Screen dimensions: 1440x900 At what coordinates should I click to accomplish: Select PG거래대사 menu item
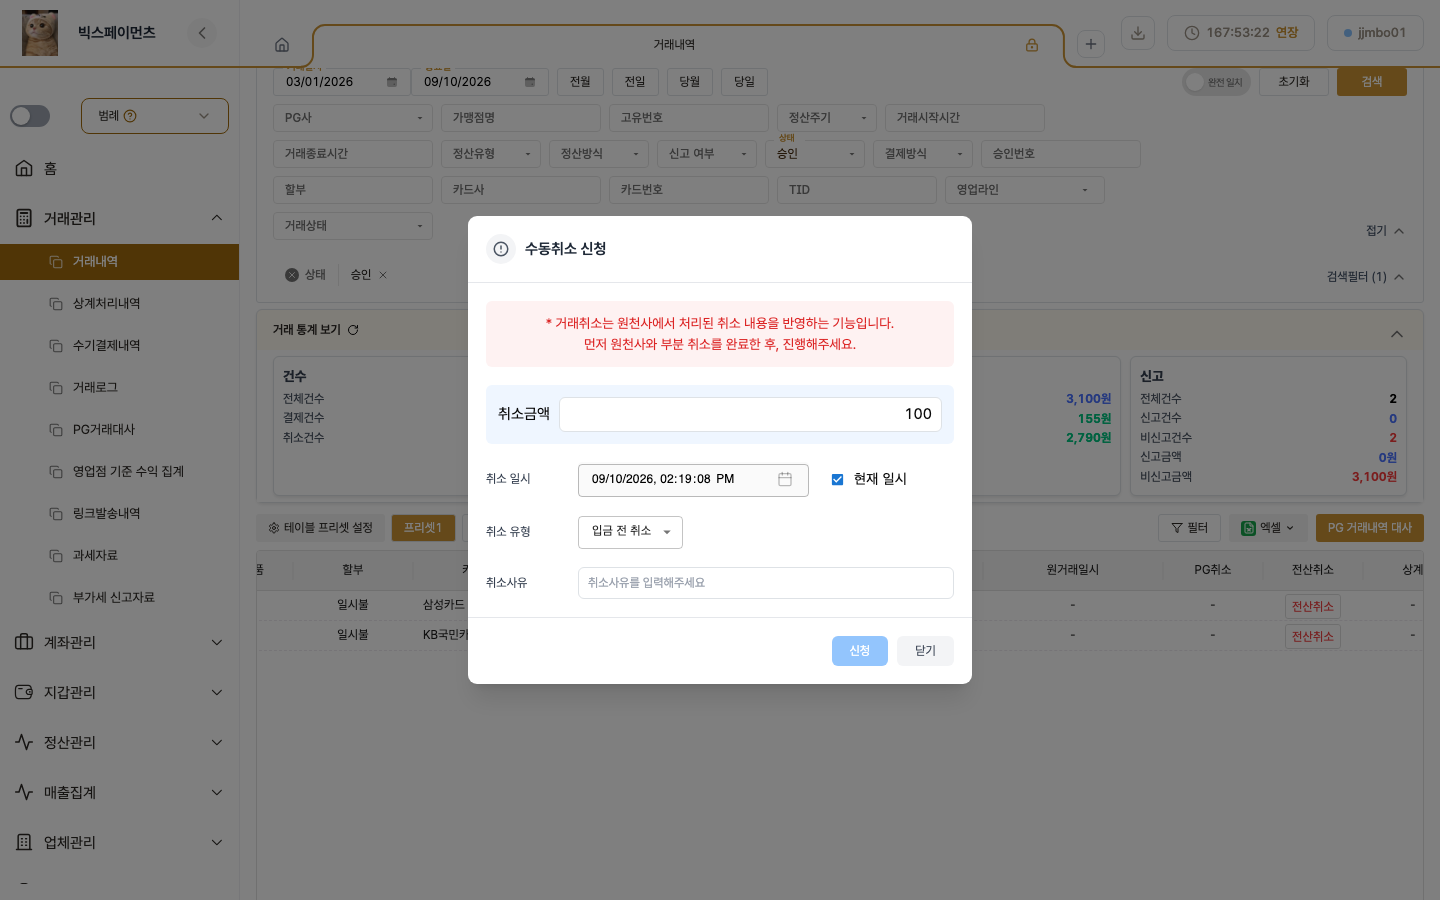point(104,429)
